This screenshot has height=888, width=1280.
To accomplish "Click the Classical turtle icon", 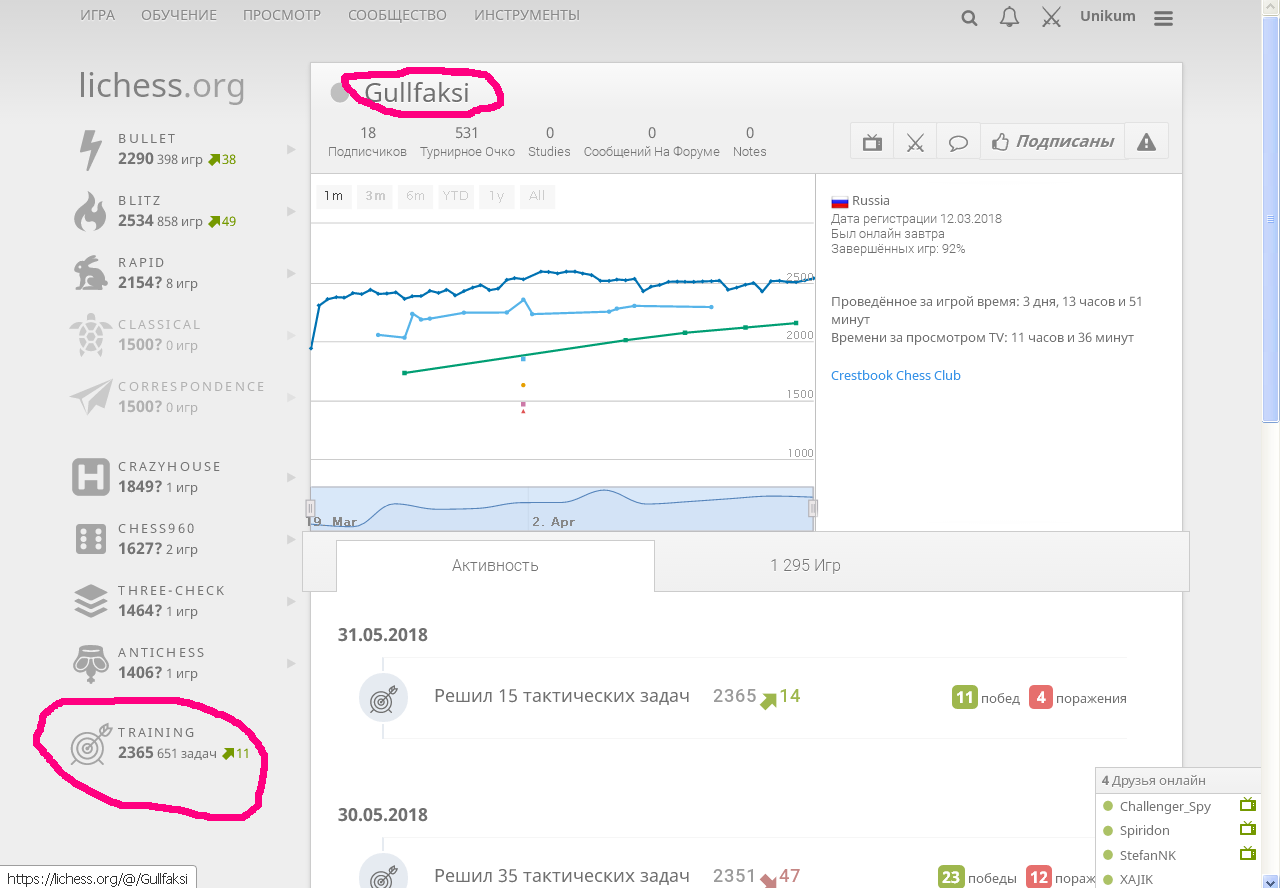I will (x=90, y=335).
